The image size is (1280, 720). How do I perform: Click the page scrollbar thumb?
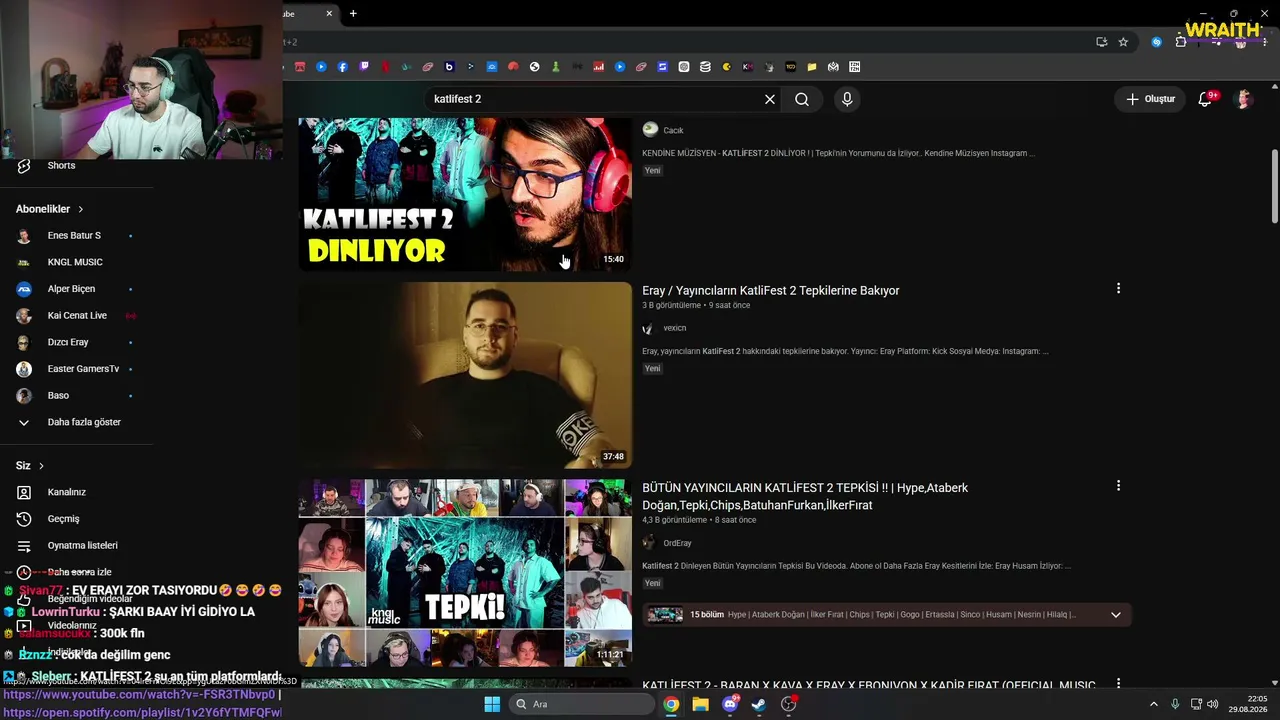(1274, 187)
